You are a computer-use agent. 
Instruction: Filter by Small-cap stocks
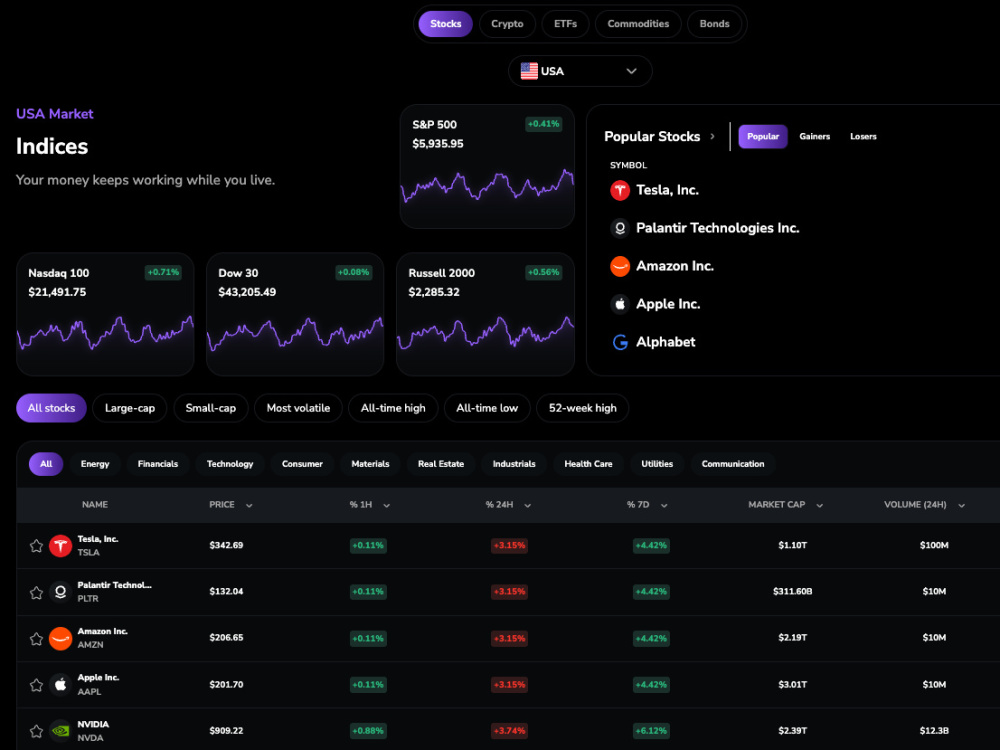[210, 408]
